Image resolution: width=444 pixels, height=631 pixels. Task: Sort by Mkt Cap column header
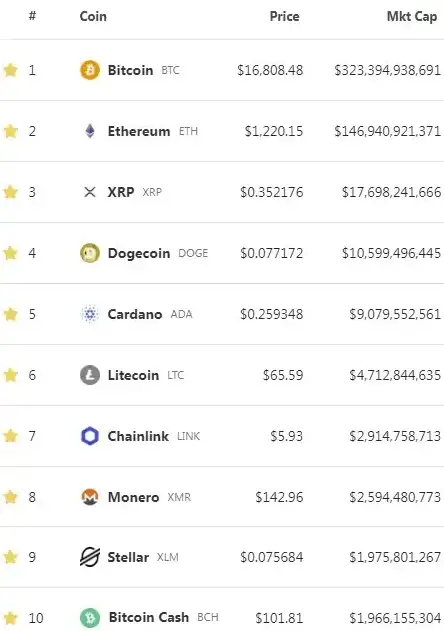coord(412,16)
